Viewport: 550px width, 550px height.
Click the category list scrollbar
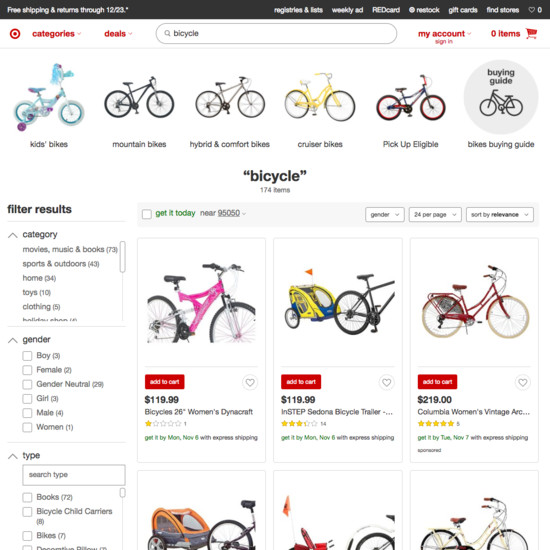[x=122, y=257]
